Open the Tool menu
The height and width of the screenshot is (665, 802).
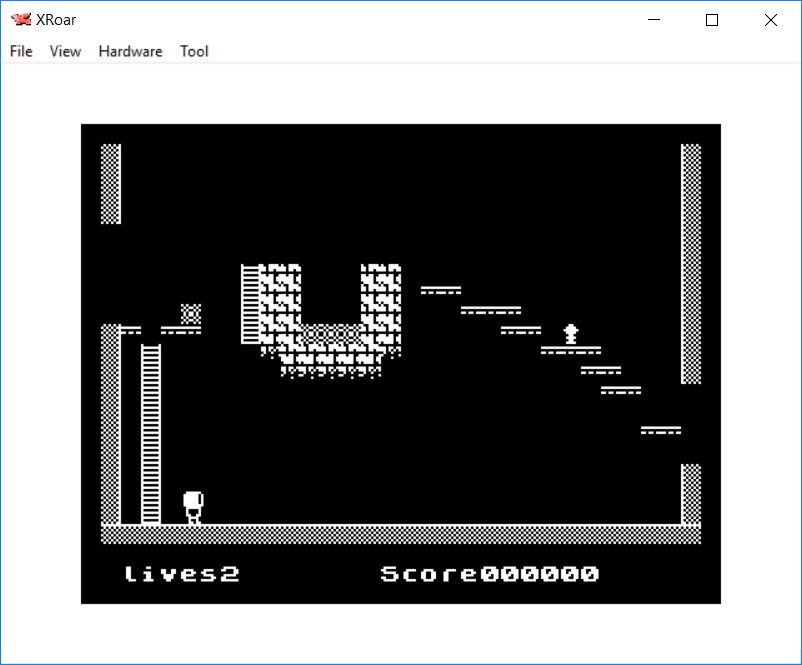[x=194, y=51]
